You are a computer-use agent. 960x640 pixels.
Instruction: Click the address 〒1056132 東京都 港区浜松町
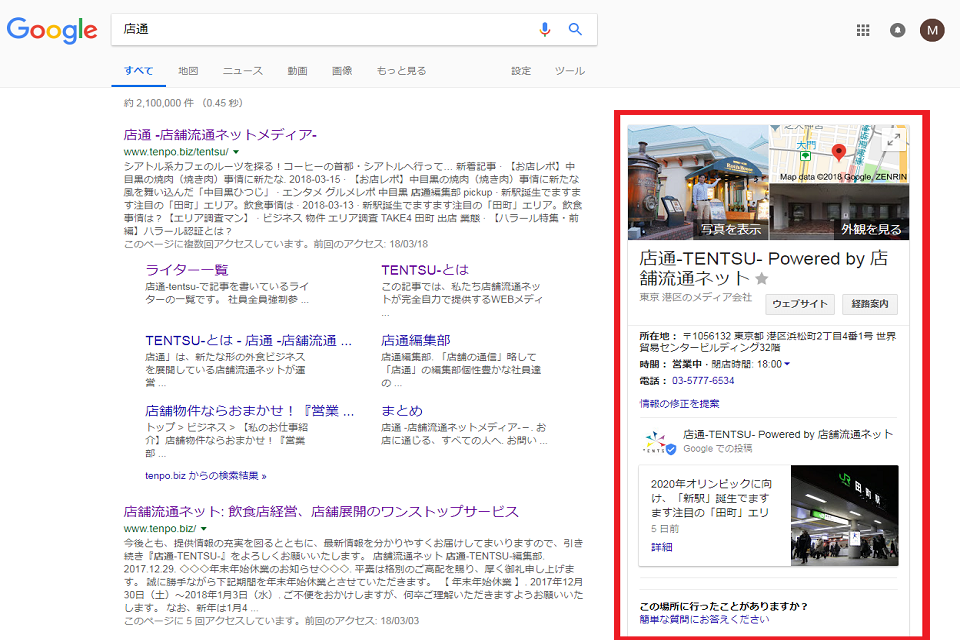point(768,341)
